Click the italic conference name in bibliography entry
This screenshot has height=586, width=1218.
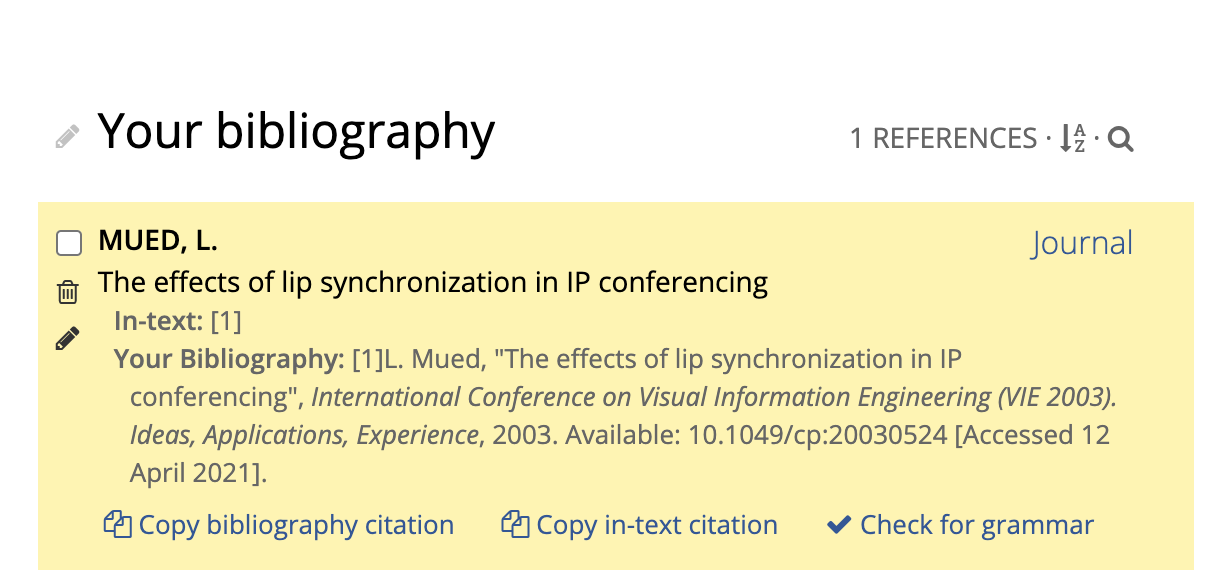(623, 416)
